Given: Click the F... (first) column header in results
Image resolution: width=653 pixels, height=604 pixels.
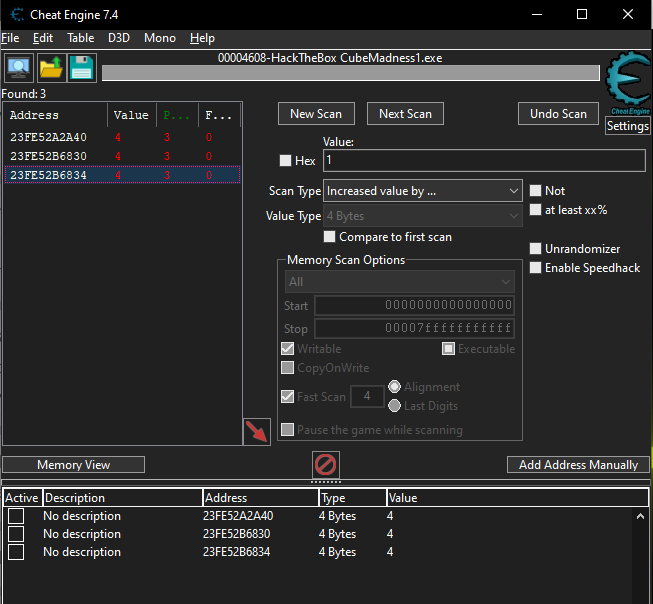Looking at the screenshot, I should [x=219, y=115].
